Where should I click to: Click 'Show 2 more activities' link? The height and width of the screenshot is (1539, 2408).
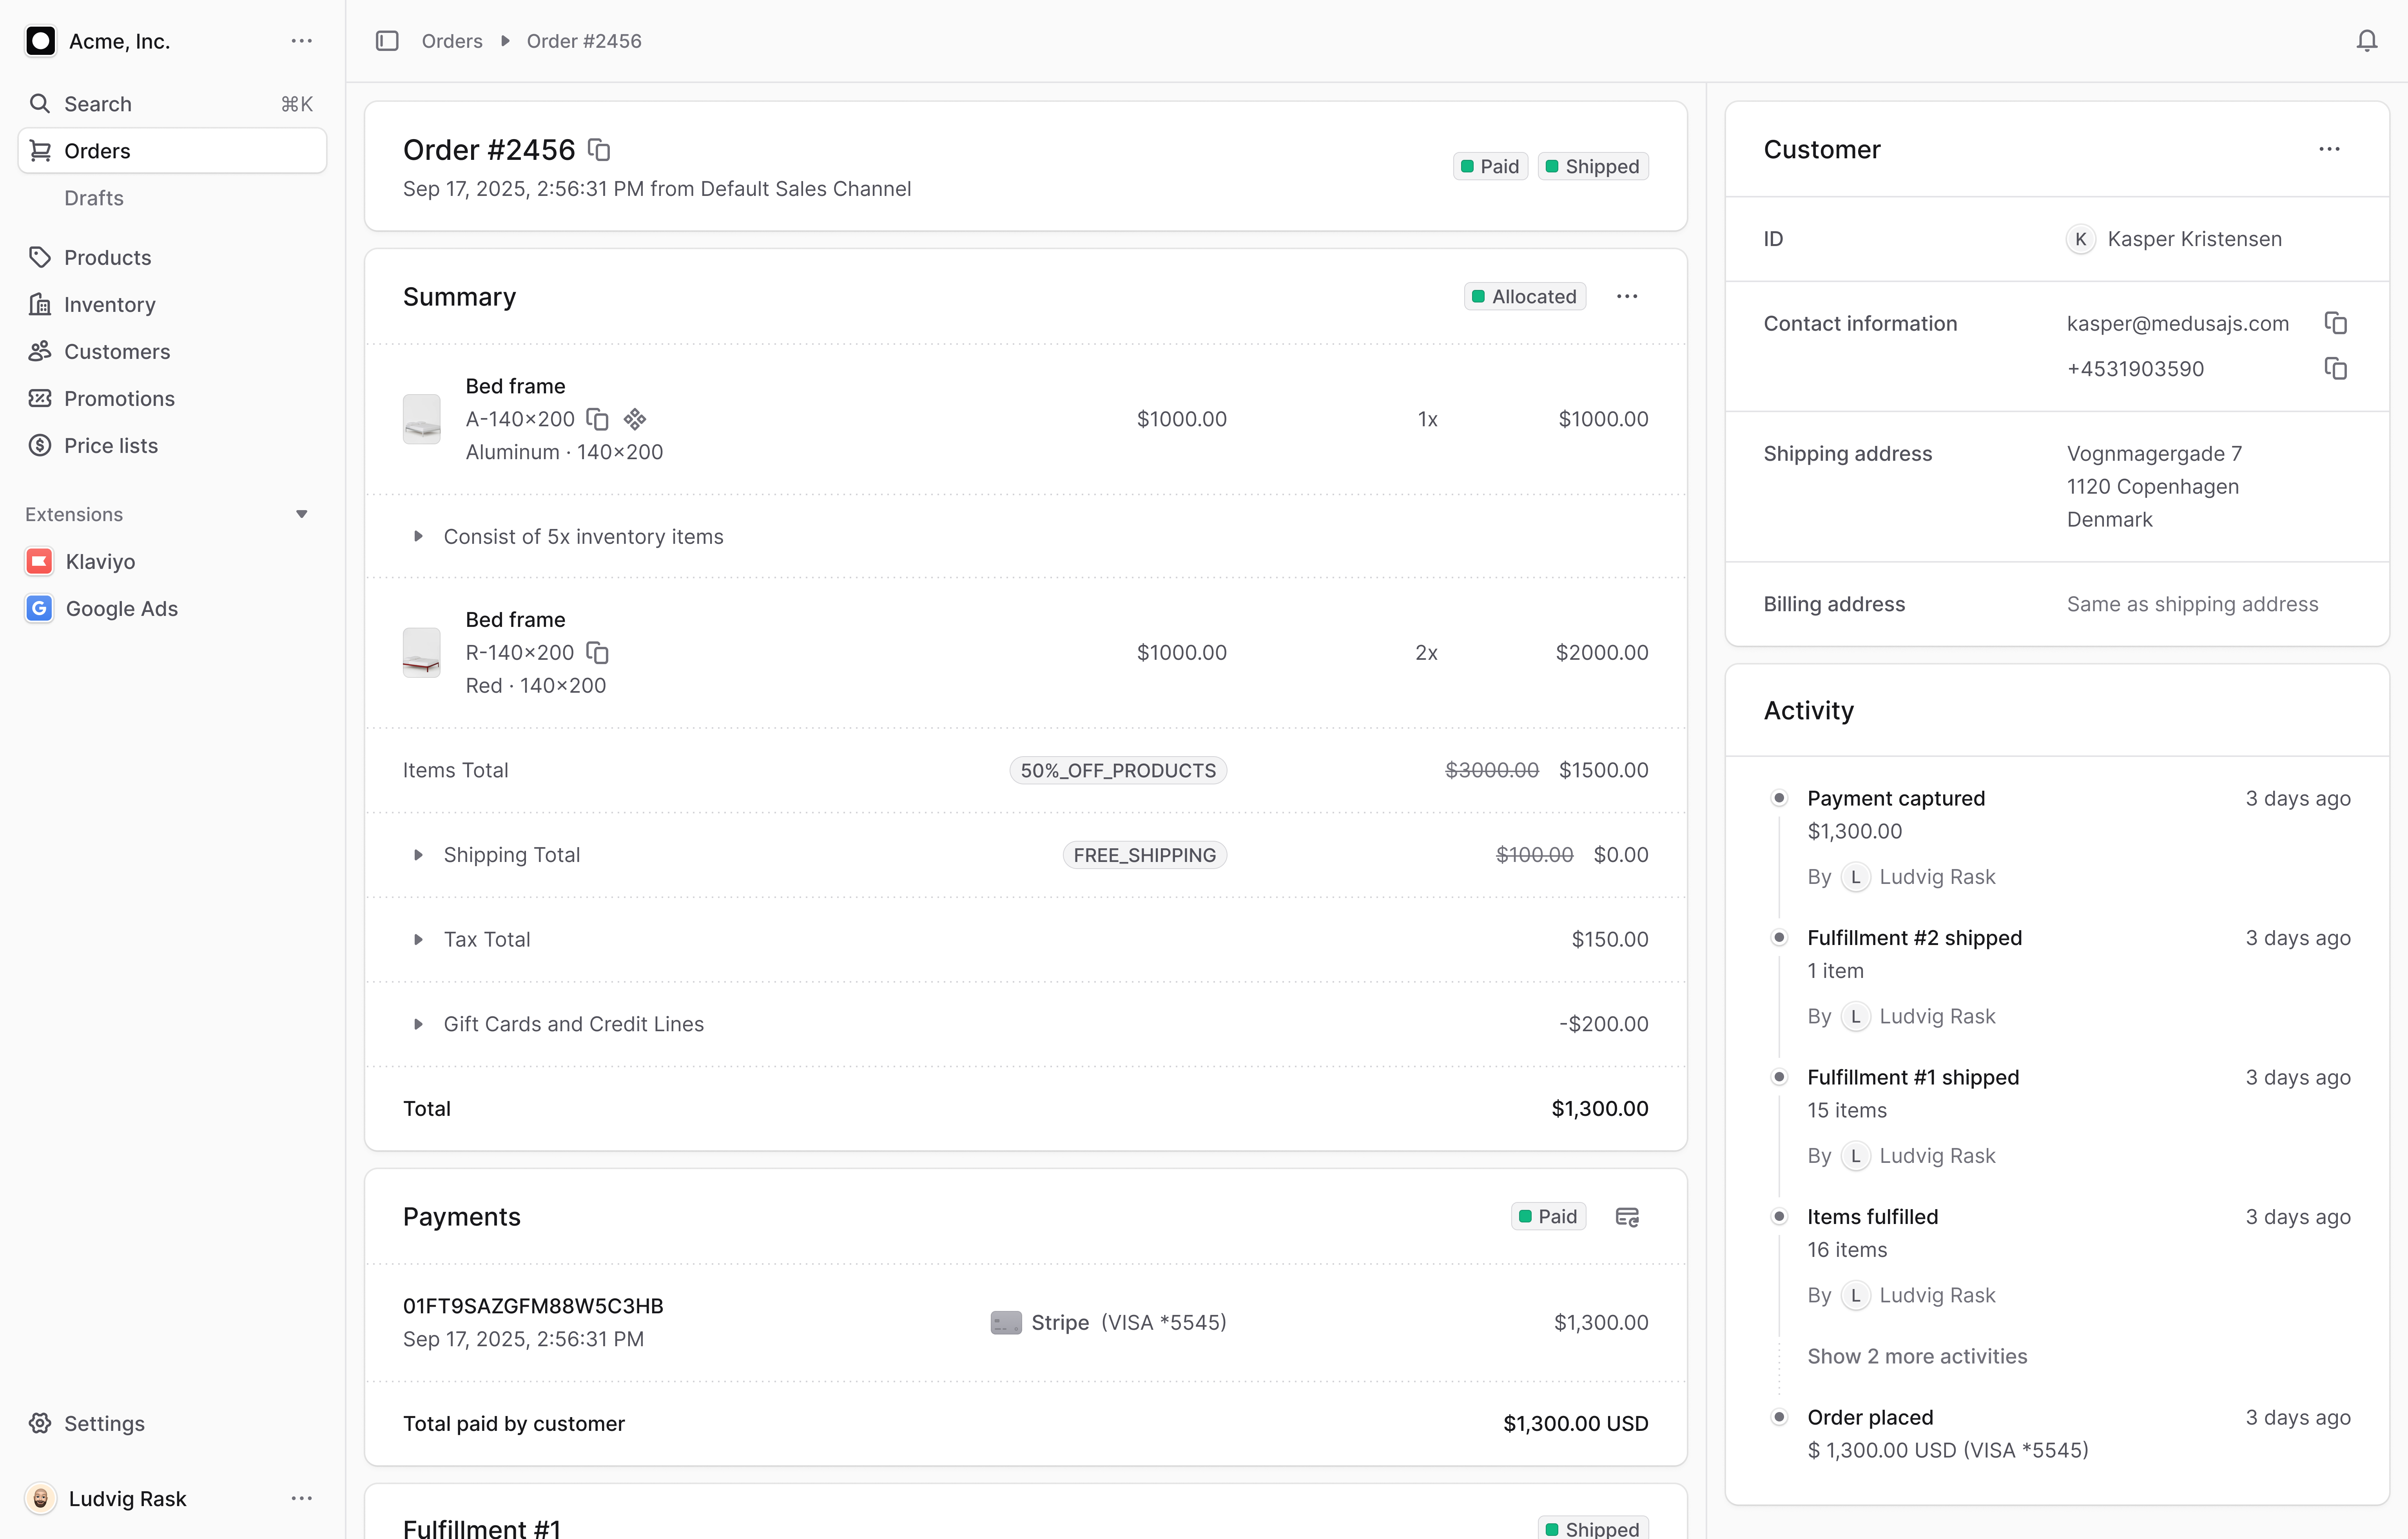tap(1916, 1357)
